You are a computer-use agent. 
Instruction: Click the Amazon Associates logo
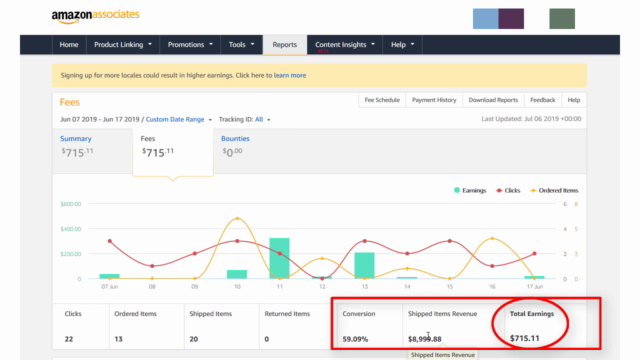[96, 16]
